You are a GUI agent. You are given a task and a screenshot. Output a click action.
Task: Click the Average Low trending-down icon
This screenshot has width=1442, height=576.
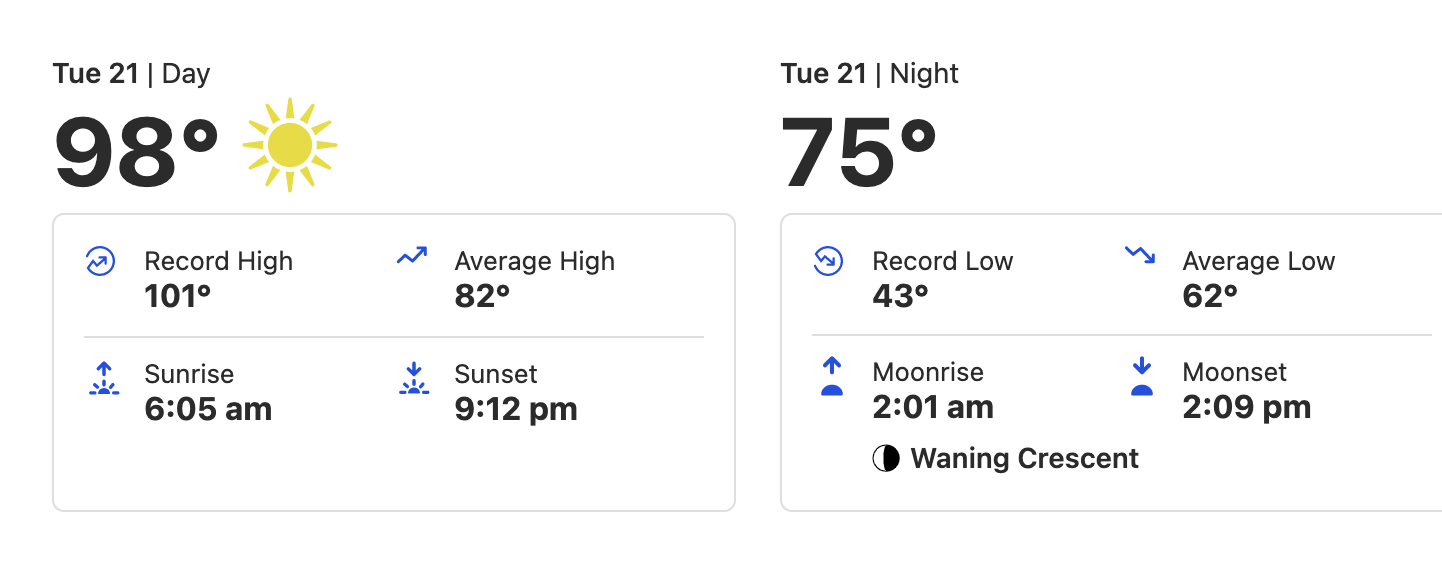pos(1140,255)
